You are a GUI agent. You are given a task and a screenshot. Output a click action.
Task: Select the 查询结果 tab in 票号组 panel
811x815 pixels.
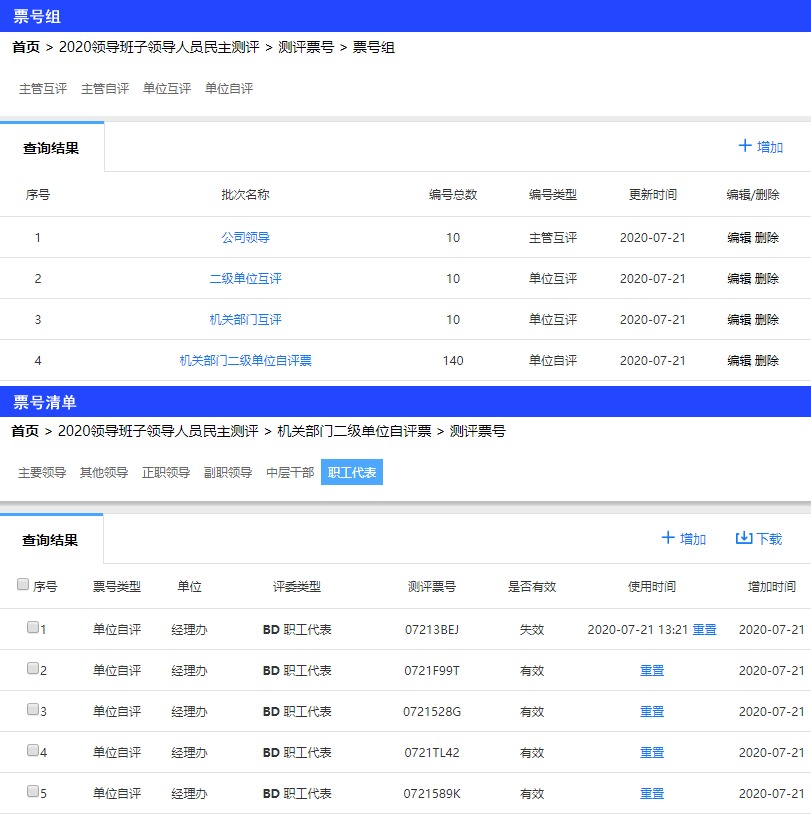click(x=51, y=148)
